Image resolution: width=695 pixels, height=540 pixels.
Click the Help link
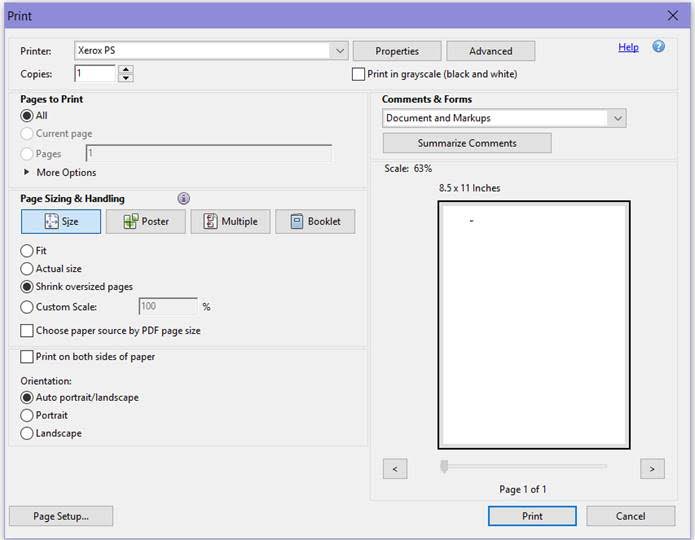pyautogui.click(x=628, y=47)
